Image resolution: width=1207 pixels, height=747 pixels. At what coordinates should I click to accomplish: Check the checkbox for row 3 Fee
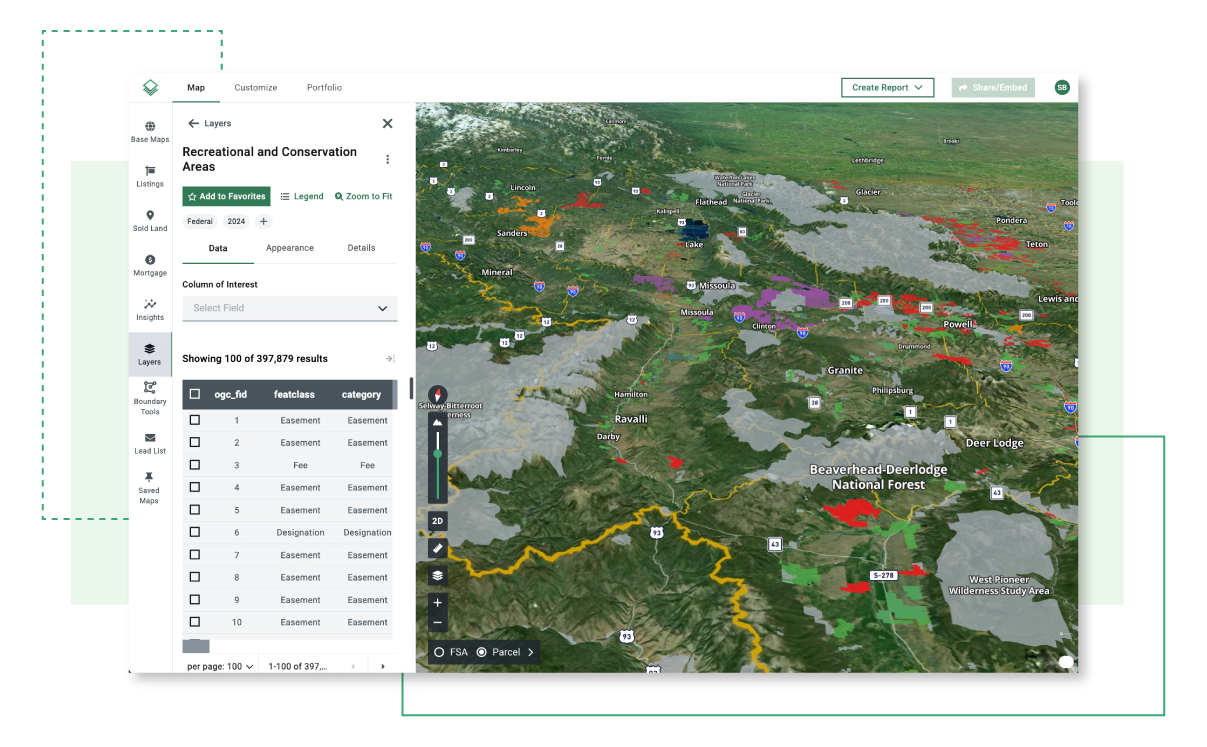pyautogui.click(x=195, y=465)
